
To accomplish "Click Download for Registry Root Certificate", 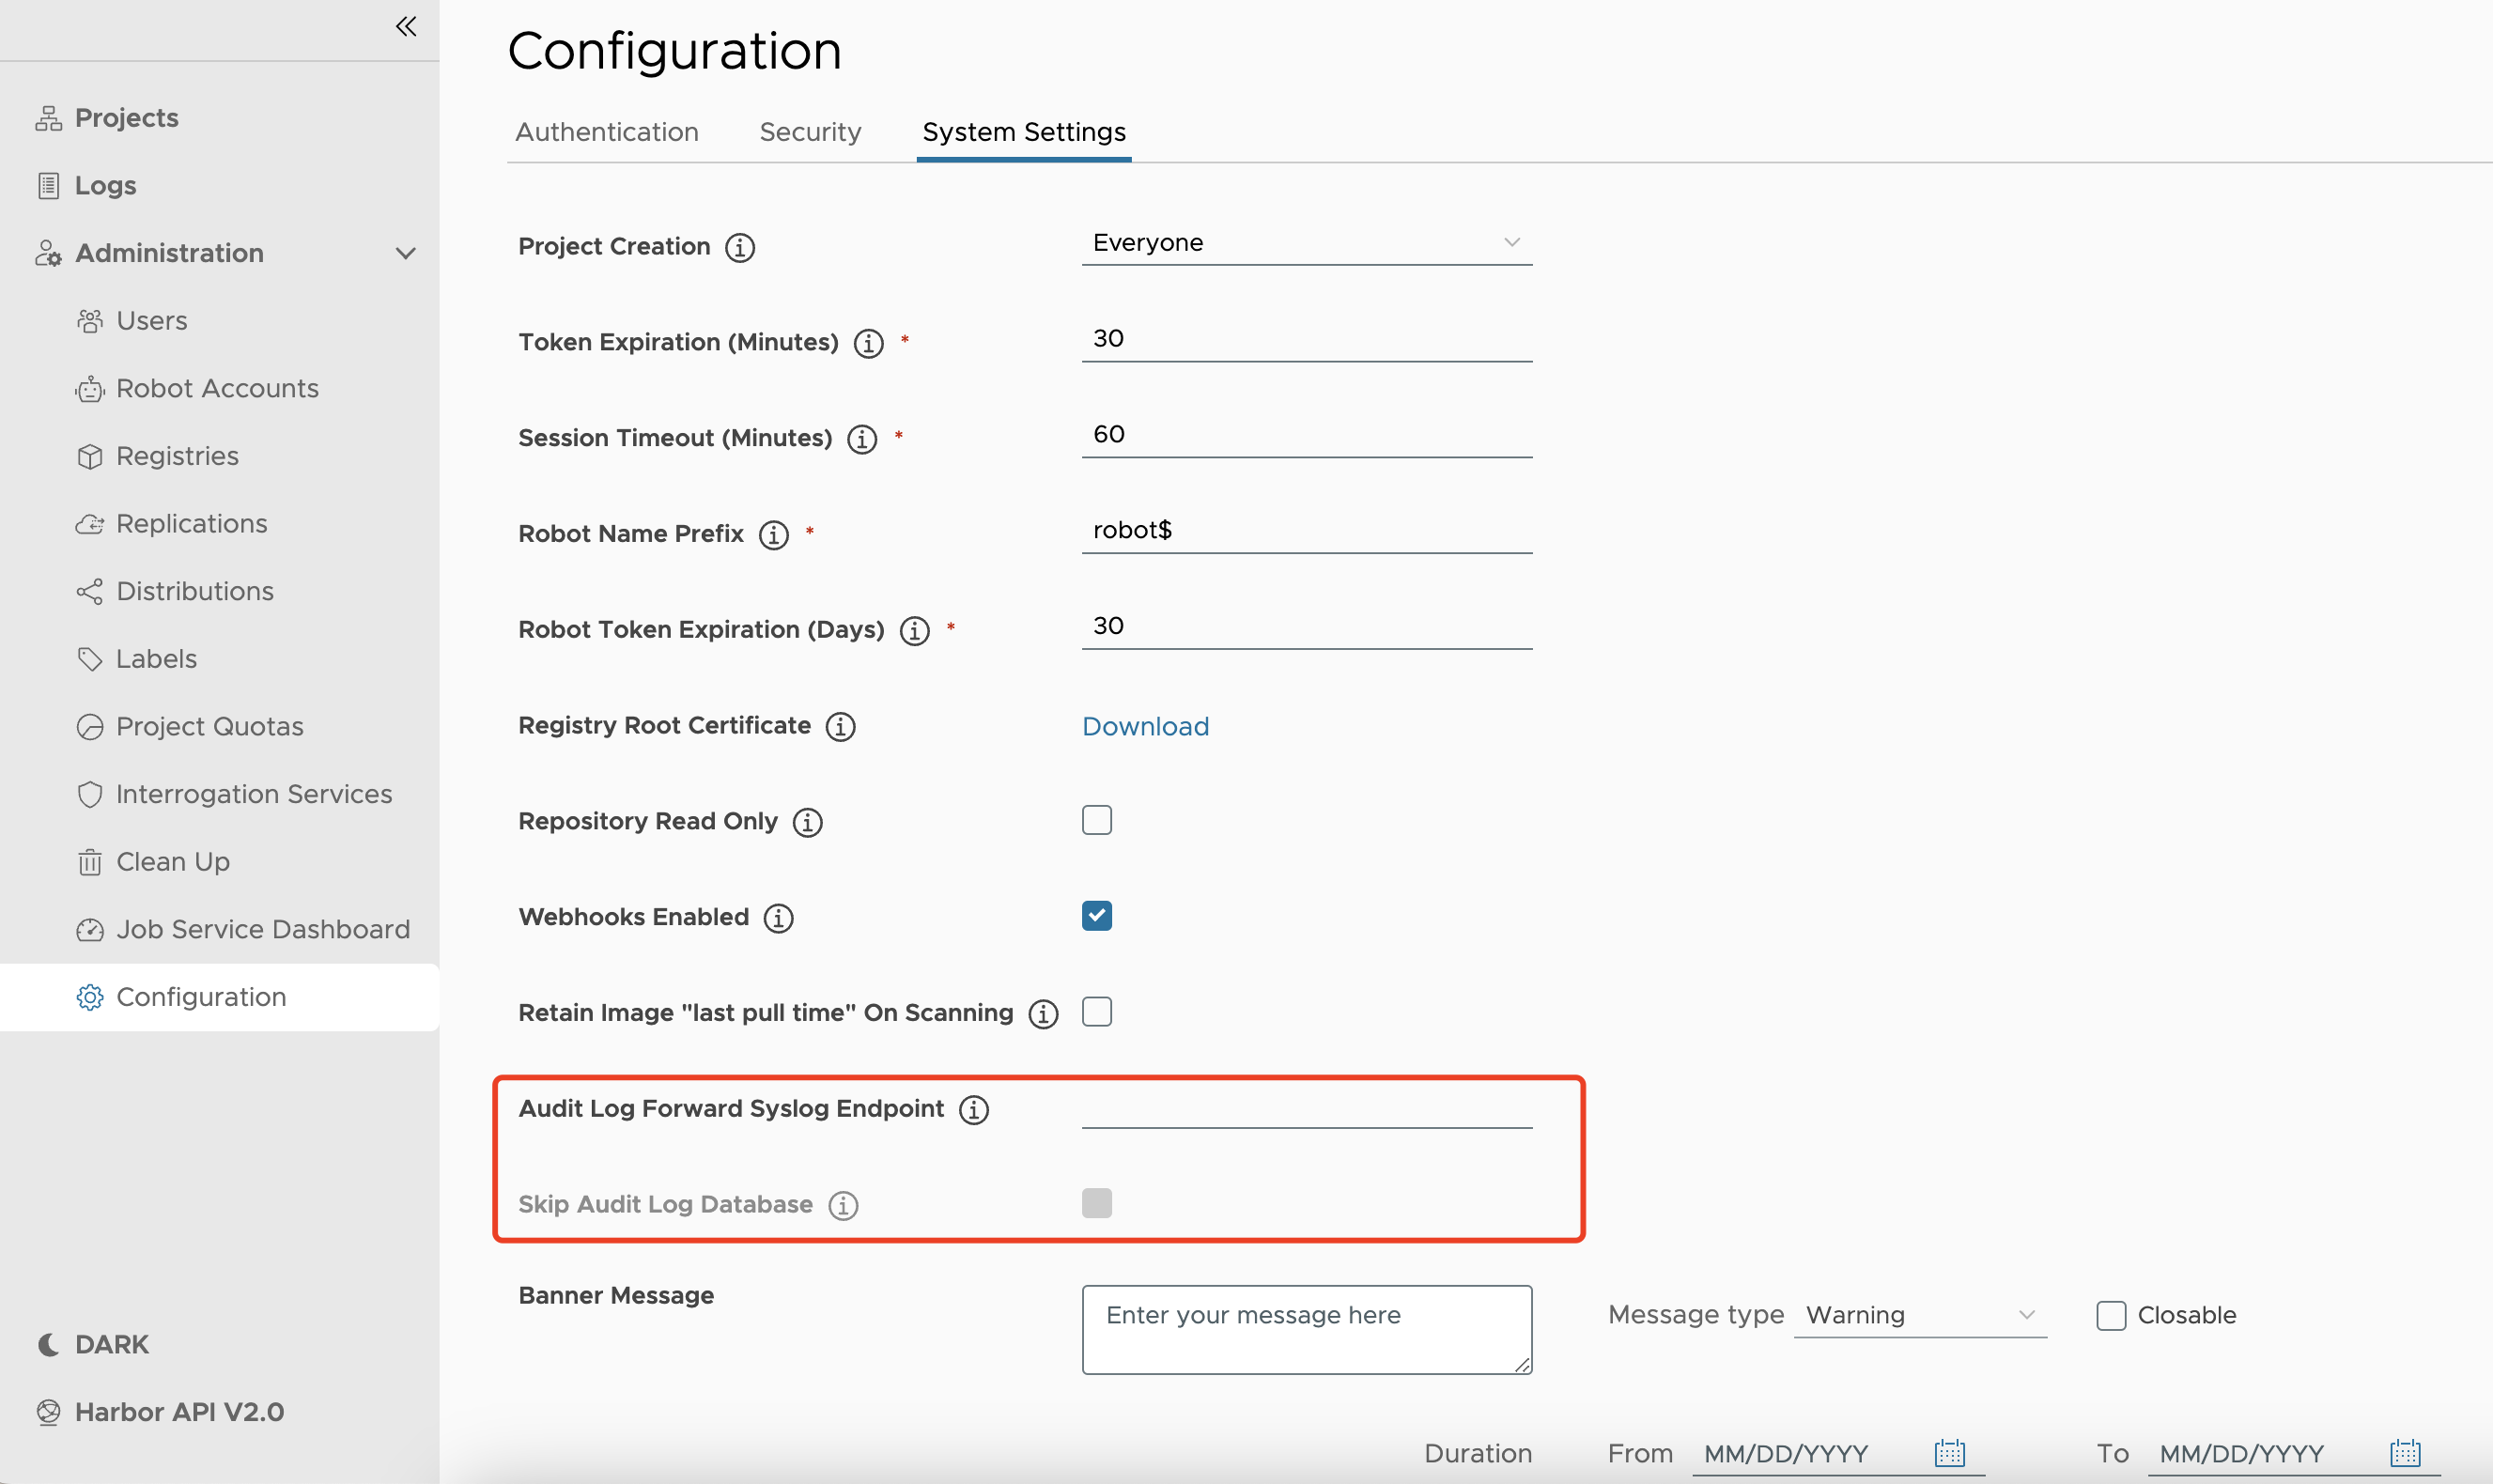I will coord(1147,724).
